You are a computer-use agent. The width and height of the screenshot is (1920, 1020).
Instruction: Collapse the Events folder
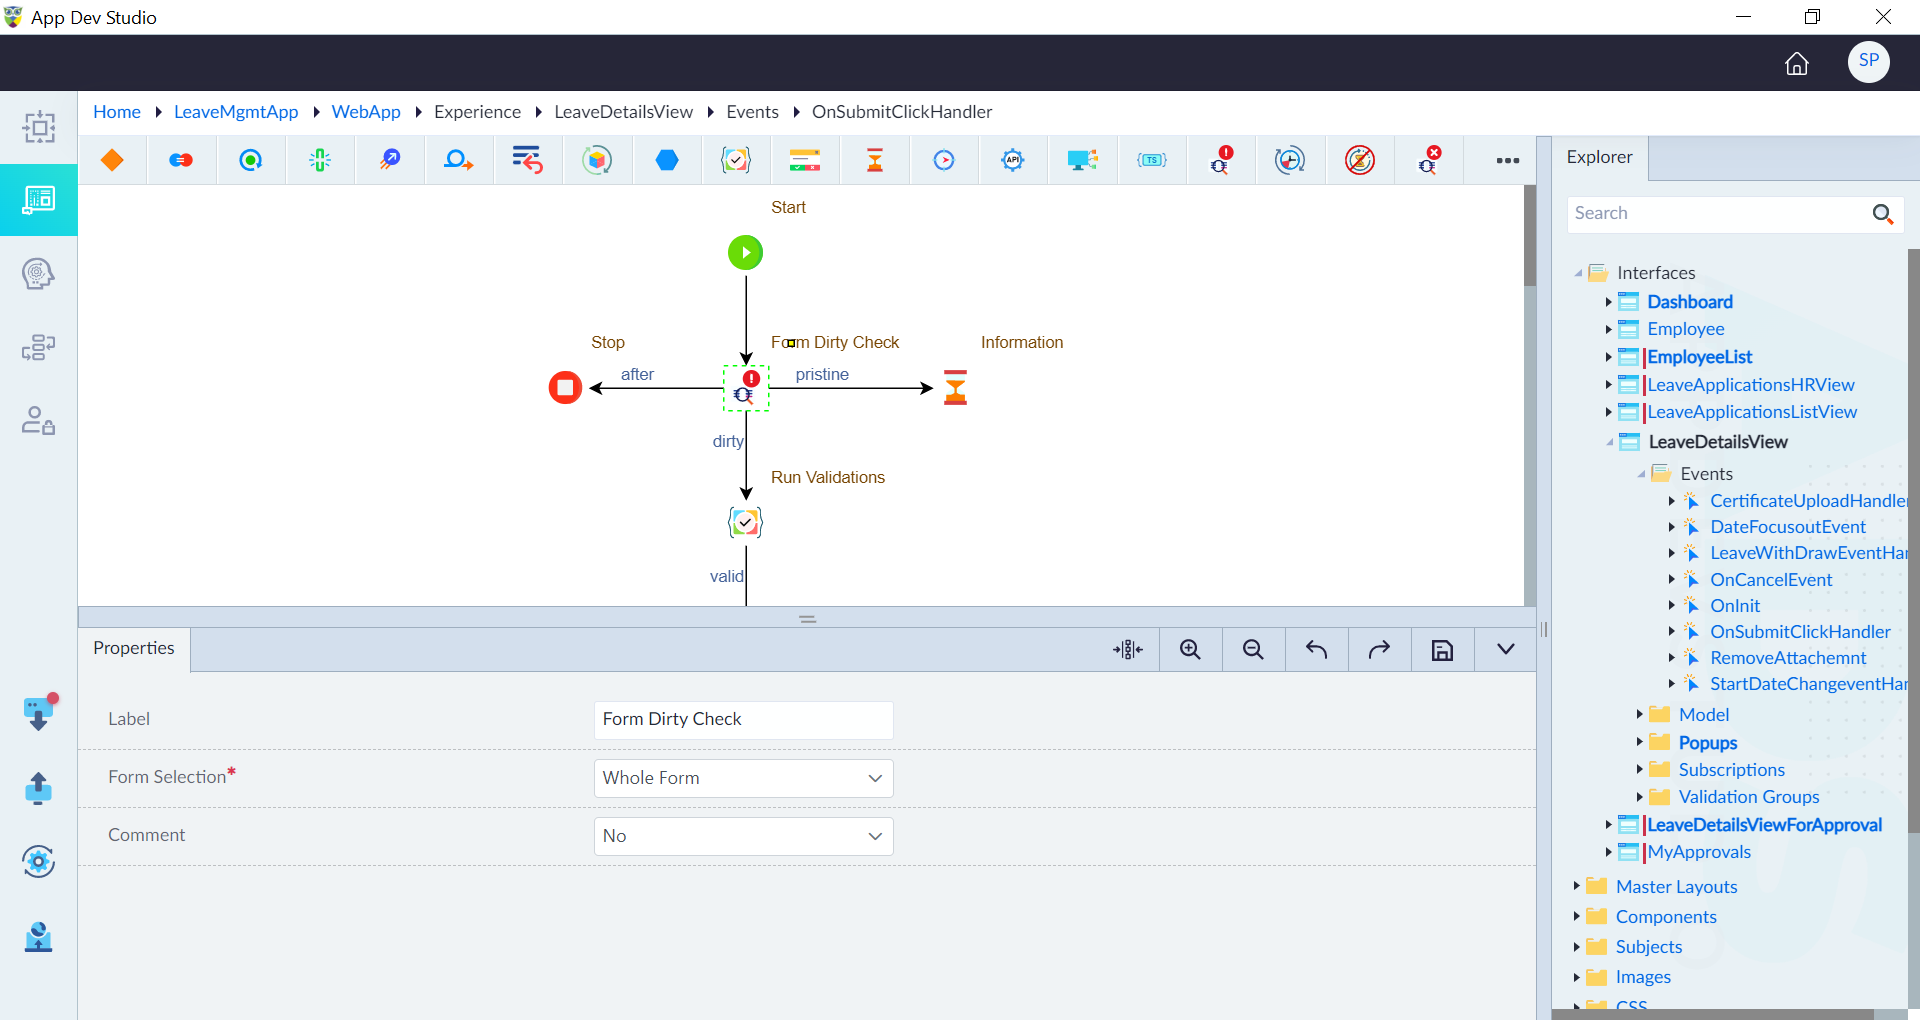tap(1641, 474)
